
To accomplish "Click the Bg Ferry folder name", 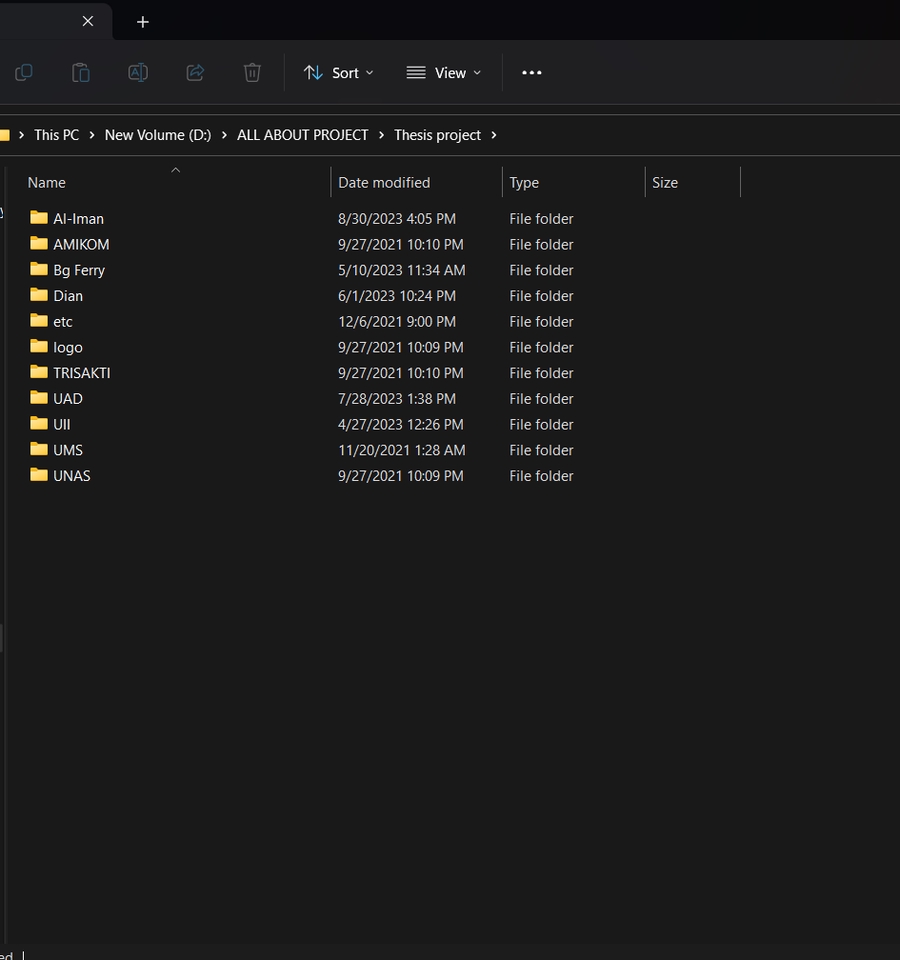I will point(79,270).
